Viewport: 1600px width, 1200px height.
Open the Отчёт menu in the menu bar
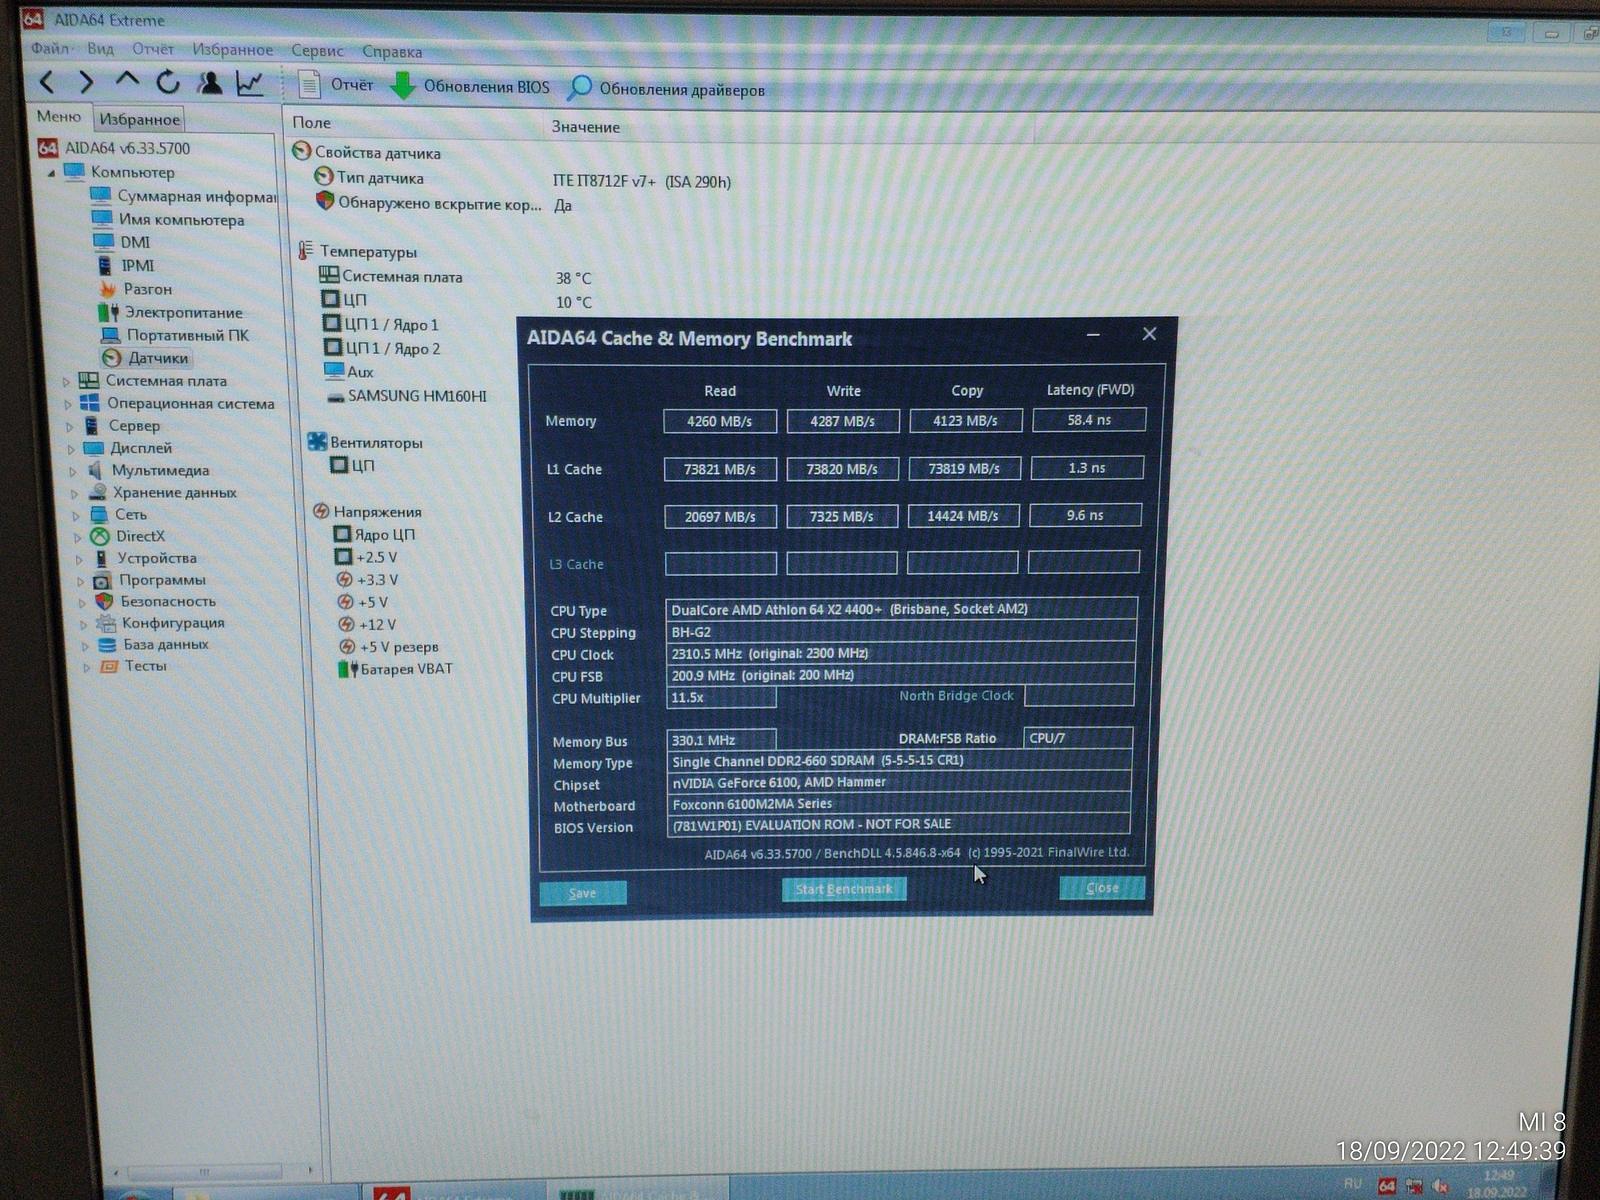coord(153,49)
